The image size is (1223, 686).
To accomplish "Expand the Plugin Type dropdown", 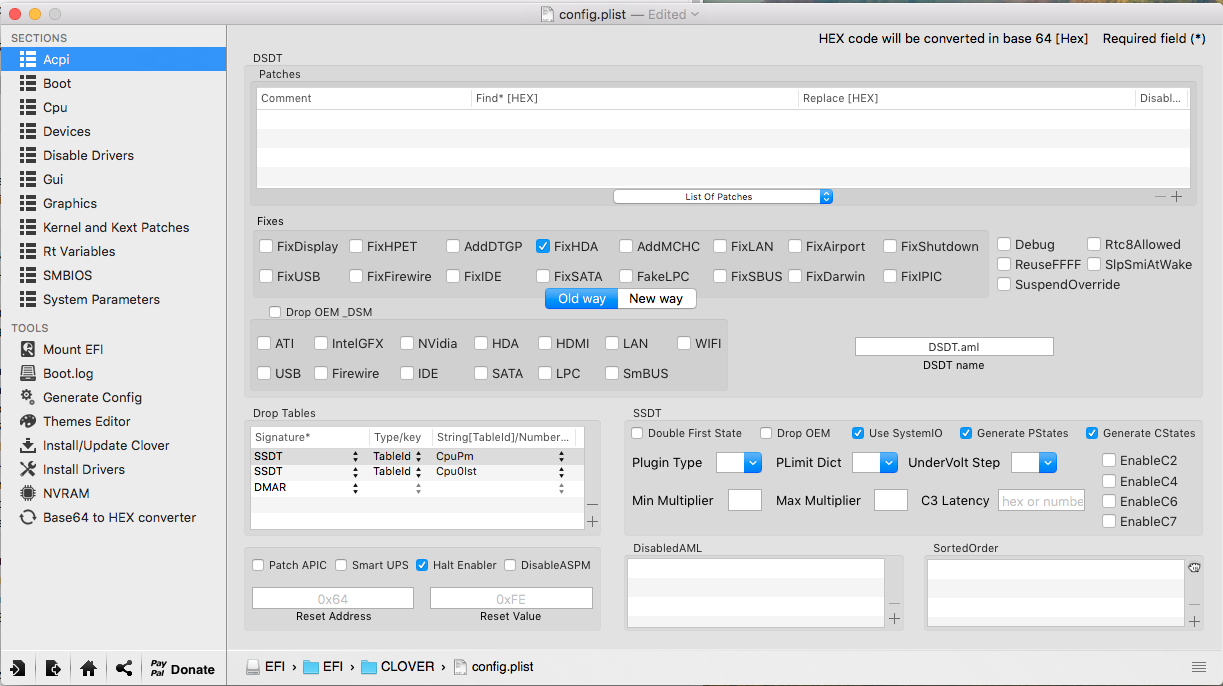I will [739, 463].
